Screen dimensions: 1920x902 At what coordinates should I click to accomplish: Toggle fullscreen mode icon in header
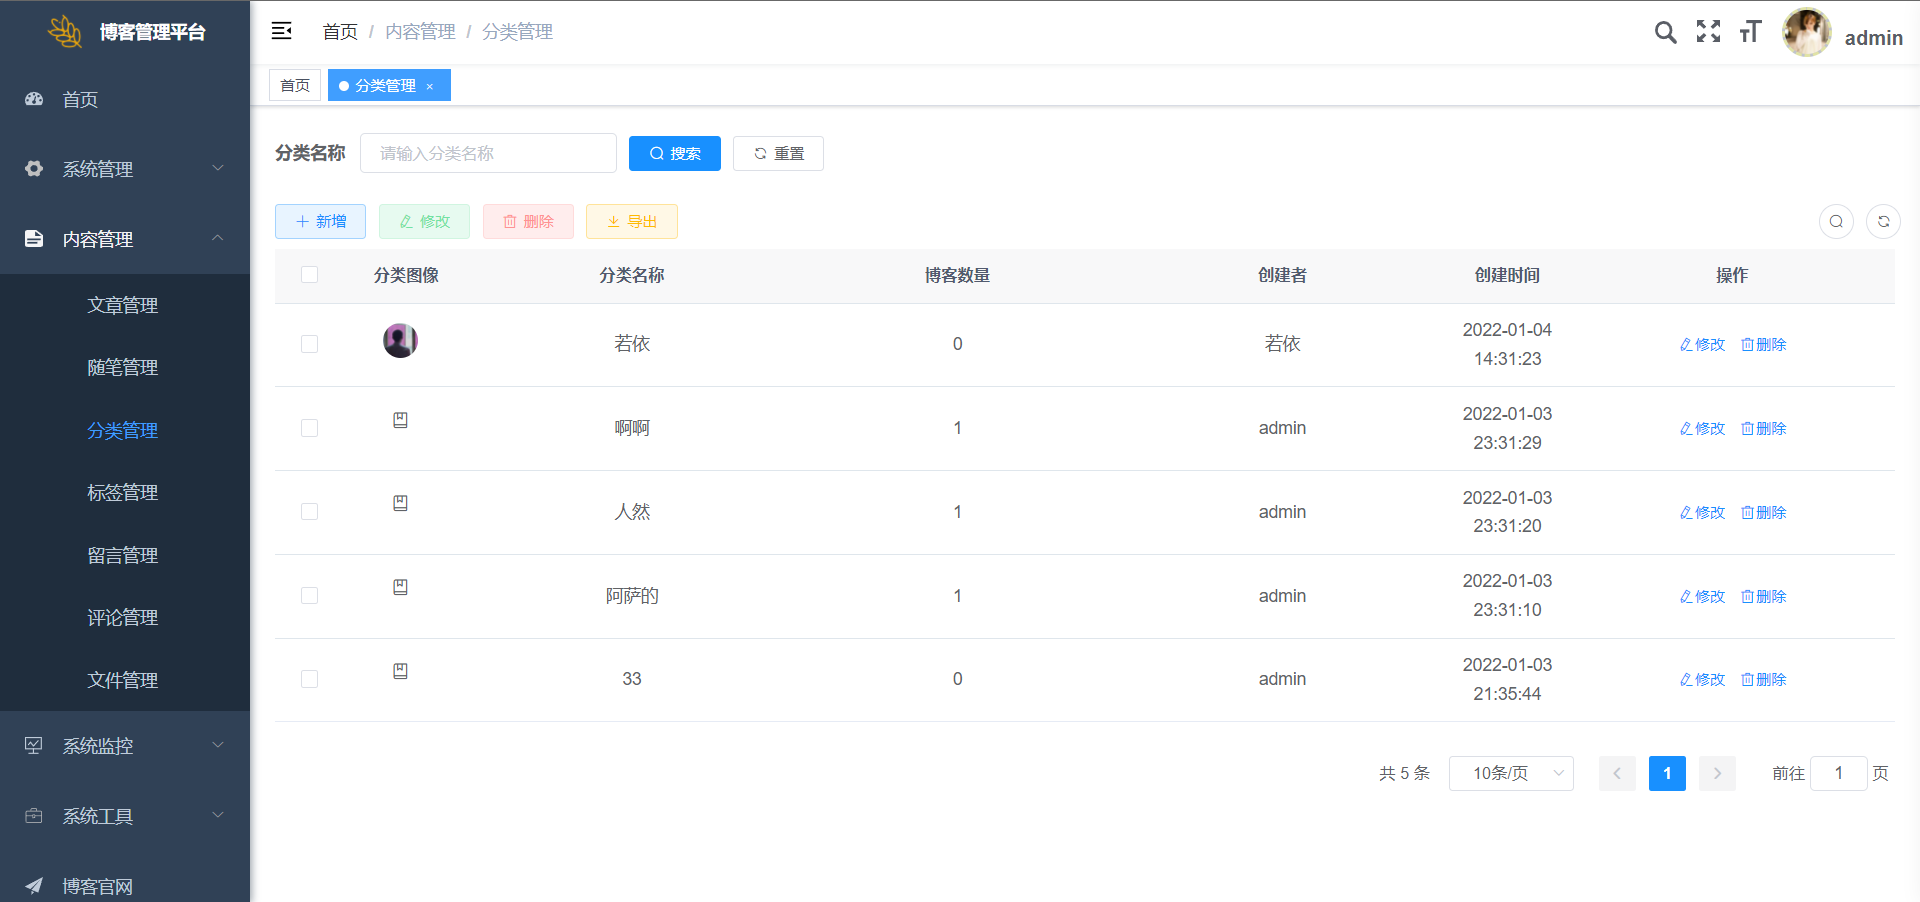1708,32
